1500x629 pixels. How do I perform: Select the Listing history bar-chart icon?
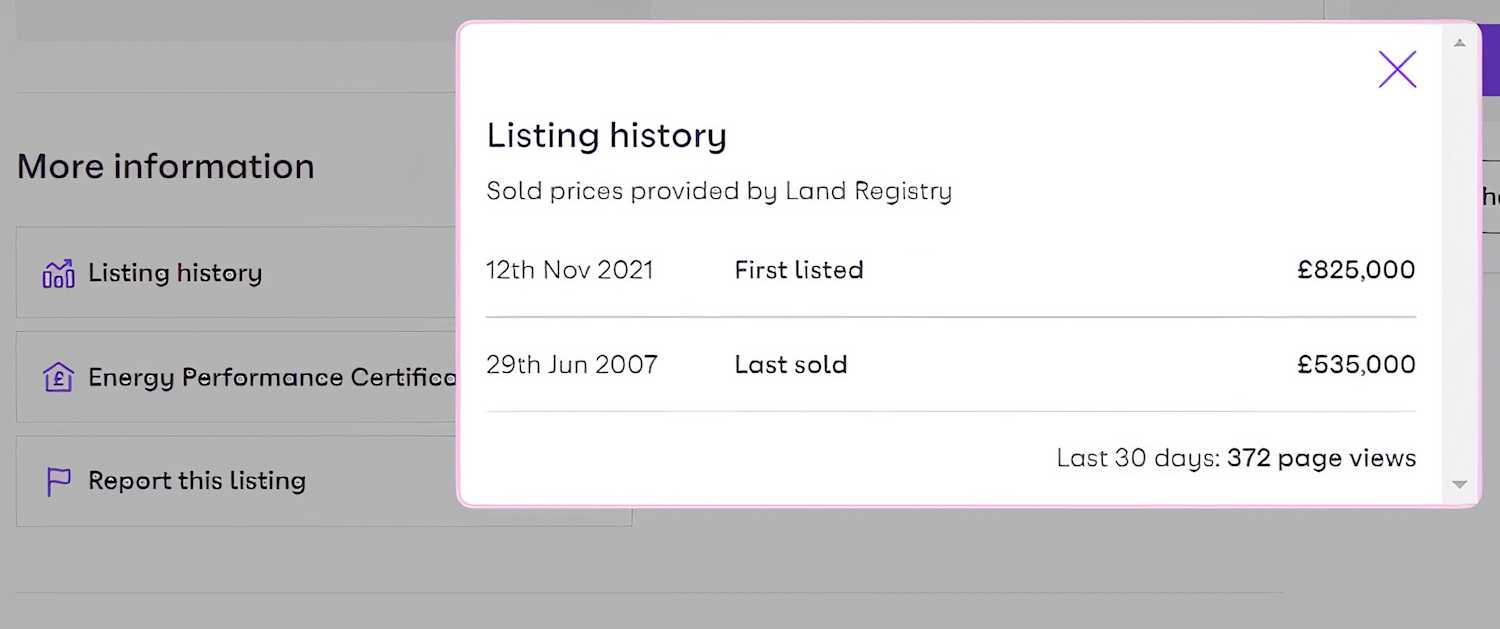pyautogui.click(x=58, y=272)
